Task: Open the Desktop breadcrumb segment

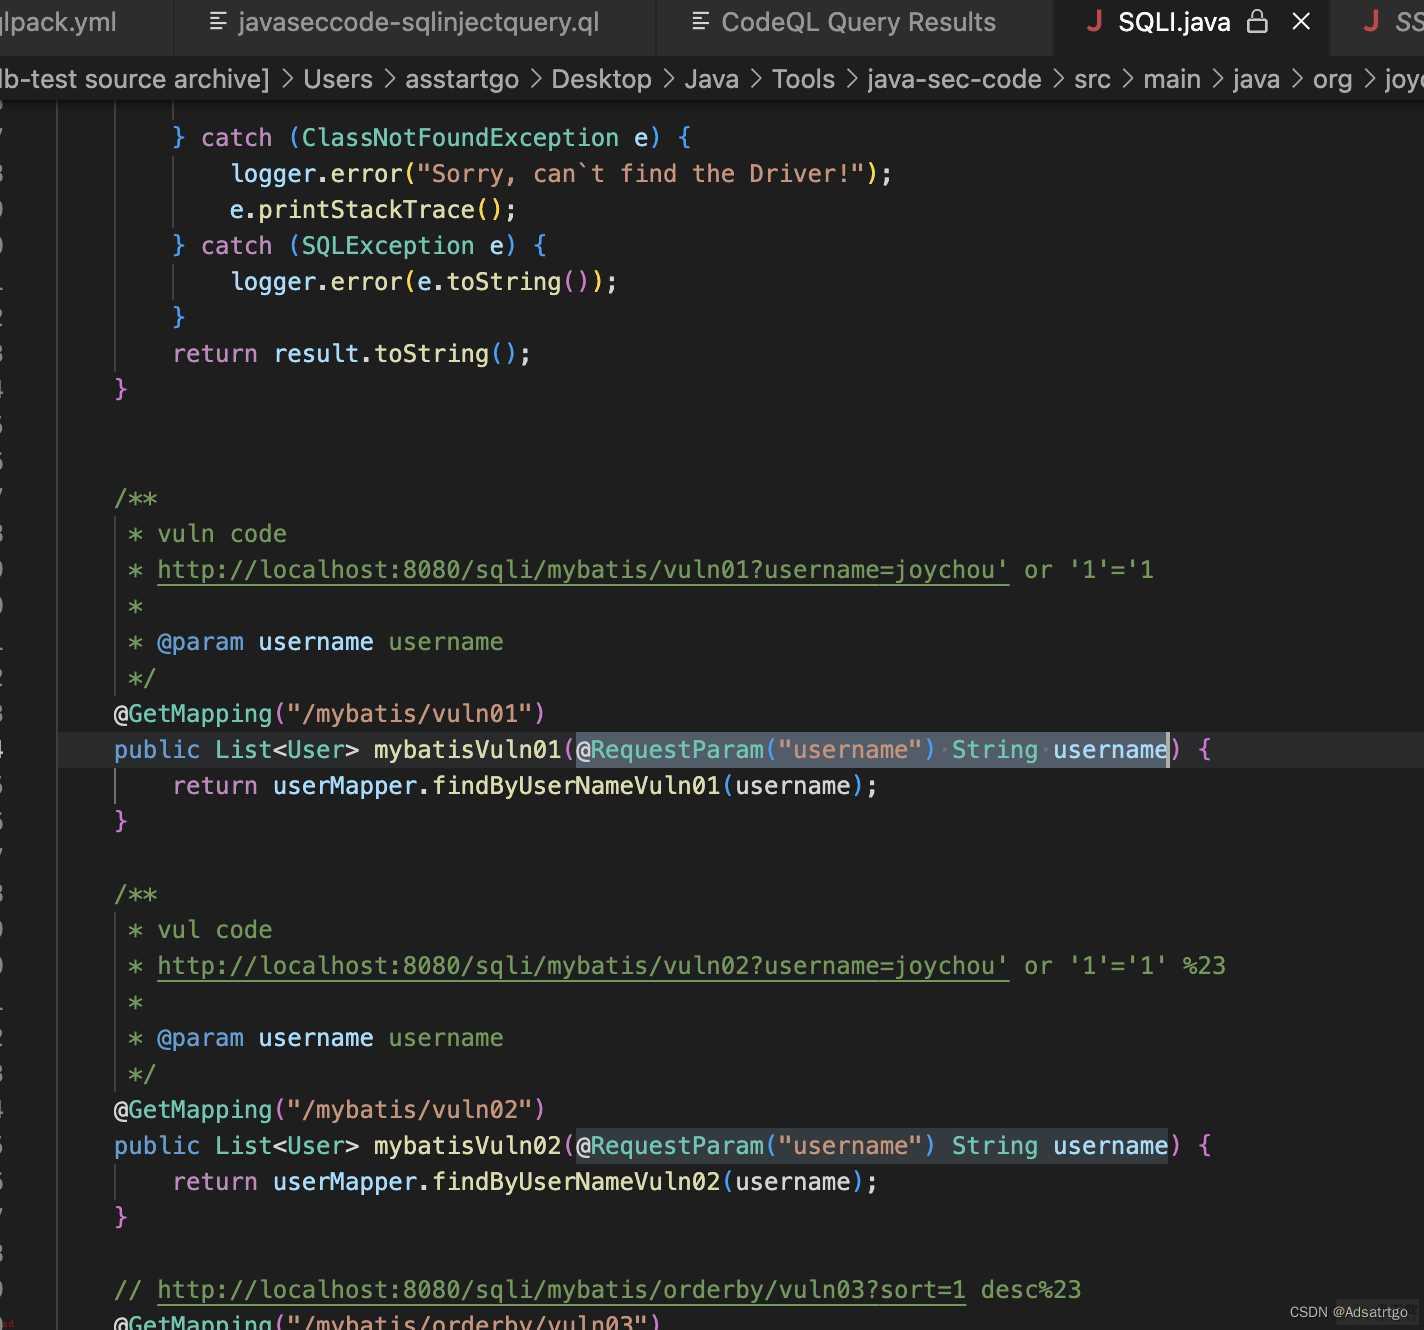Action: [x=601, y=79]
